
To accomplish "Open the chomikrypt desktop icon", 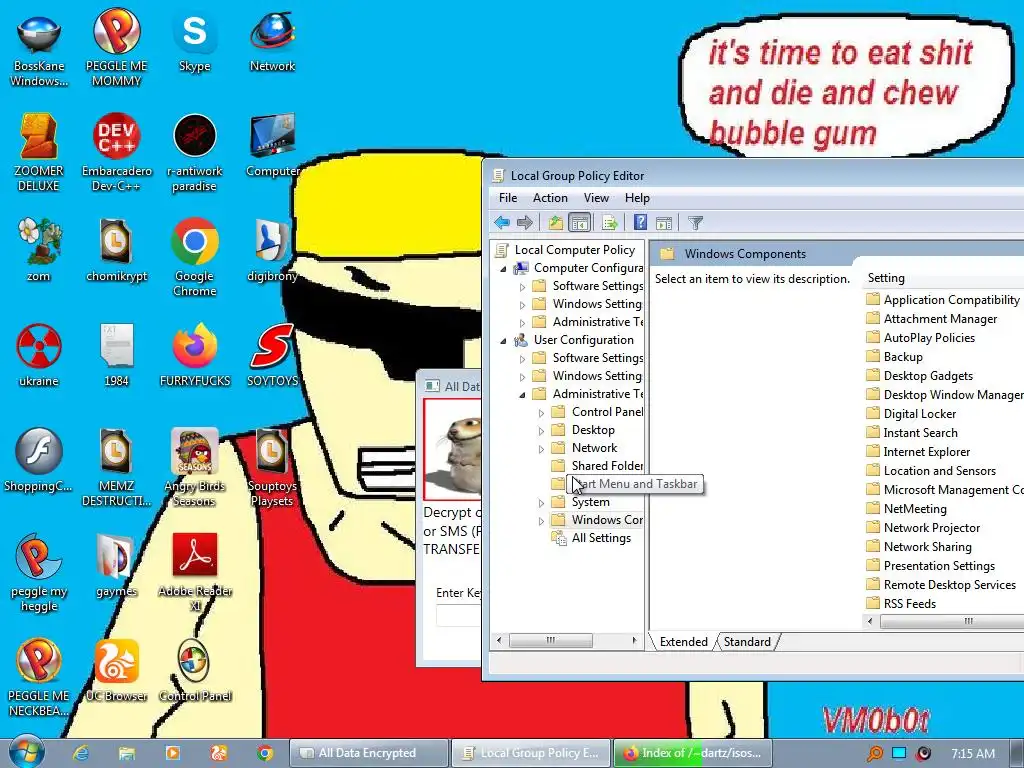I will pyautogui.click(x=116, y=250).
